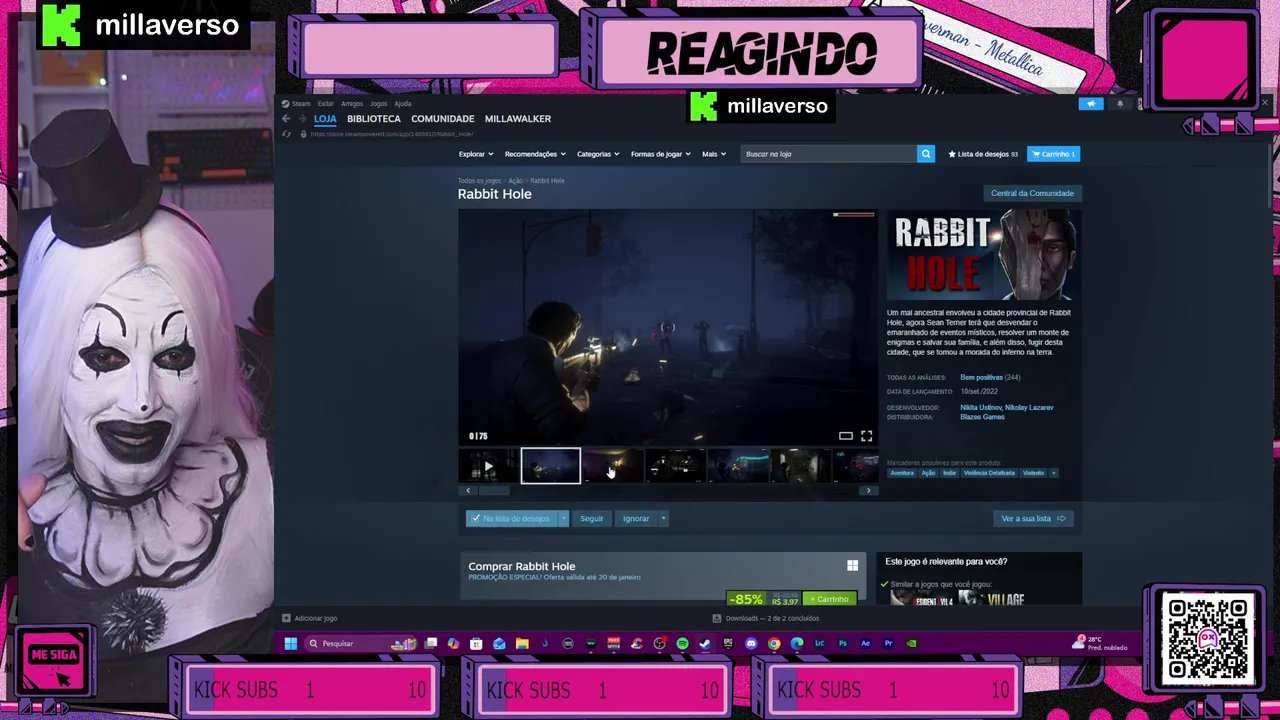1280x720 pixels.
Task: Open Bem positivas reviews link
Action: (x=981, y=378)
